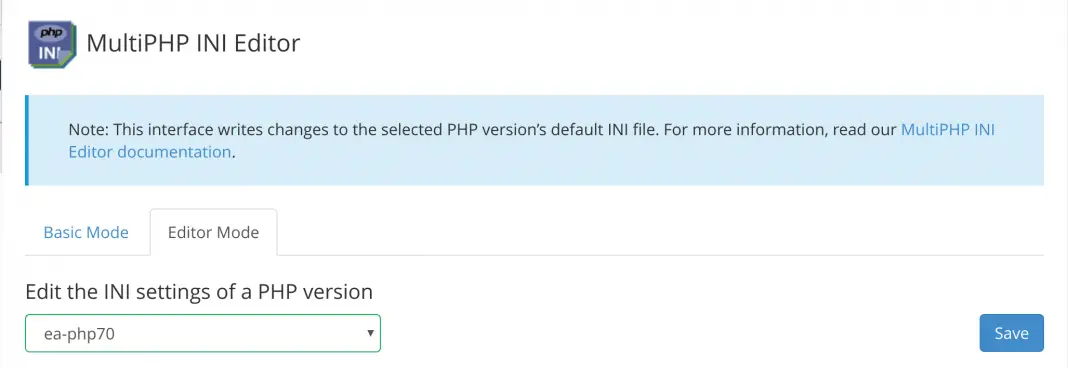This screenshot has width=1068, height=368.
Task: Click 'default INI file' text in the note
Action: coord(603,129)
